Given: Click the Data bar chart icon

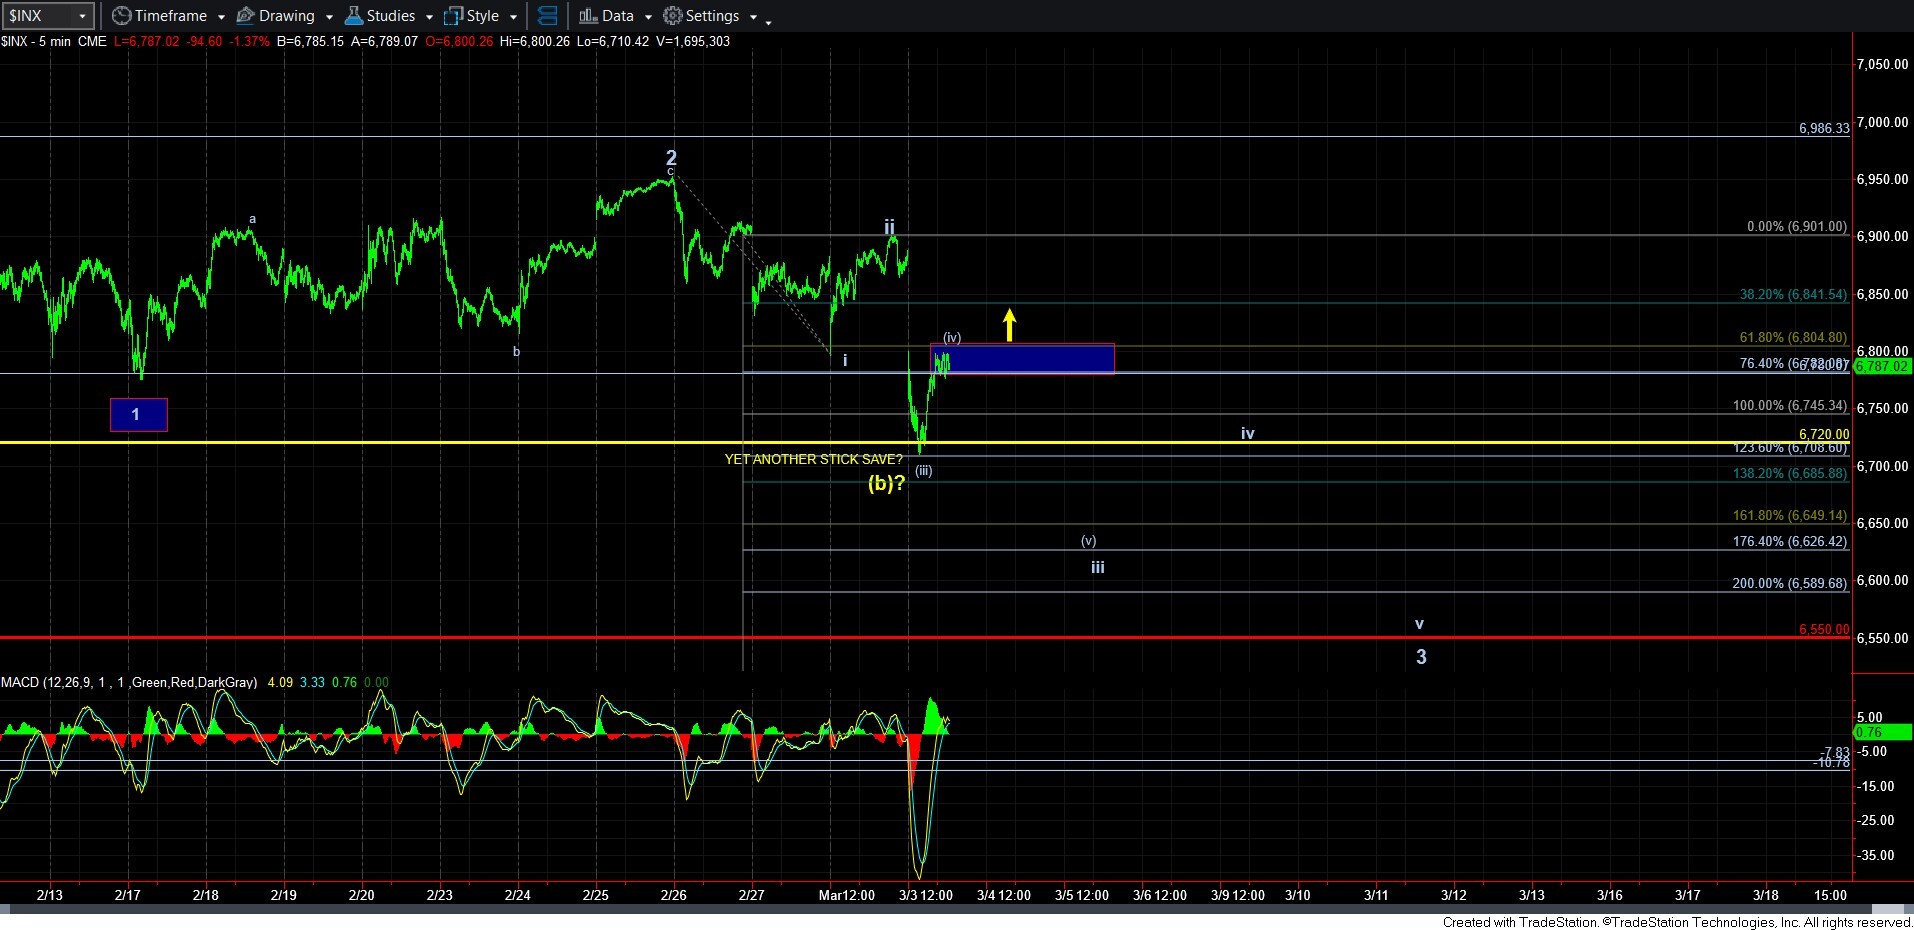Looking at the screenshot, I should pos(588,16).
